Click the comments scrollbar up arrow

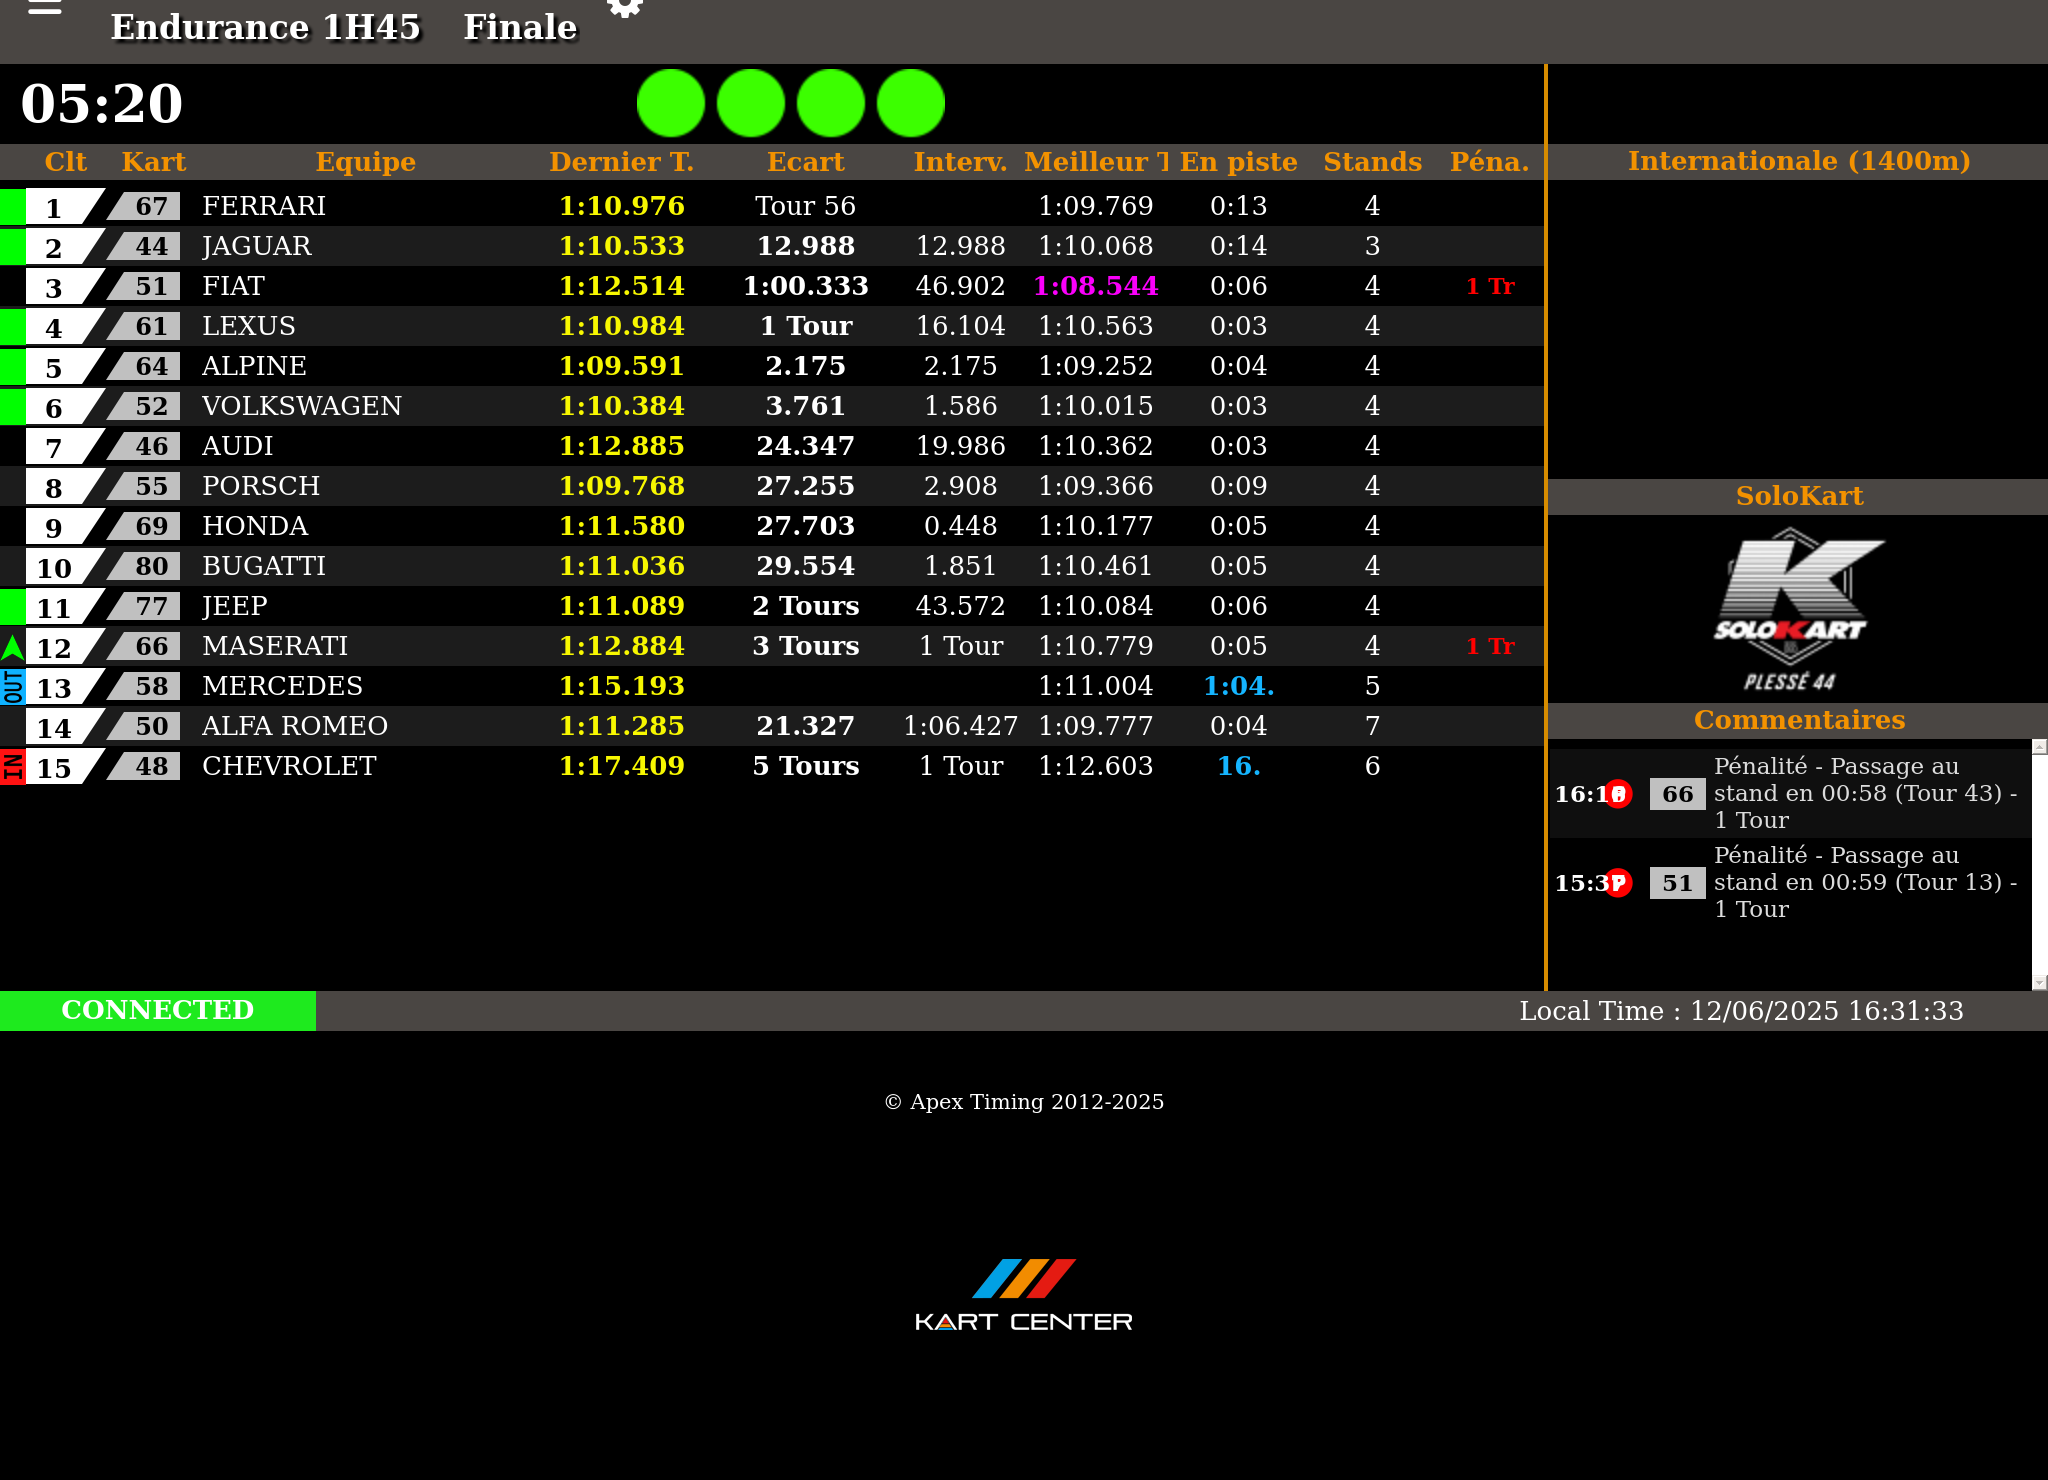(x=2040, y=747)
